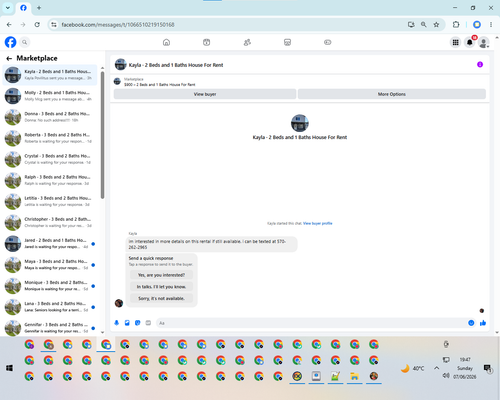The image size is (500, 400).
Task: Open Christopher's conversation in the list
Action: (50, 222)
